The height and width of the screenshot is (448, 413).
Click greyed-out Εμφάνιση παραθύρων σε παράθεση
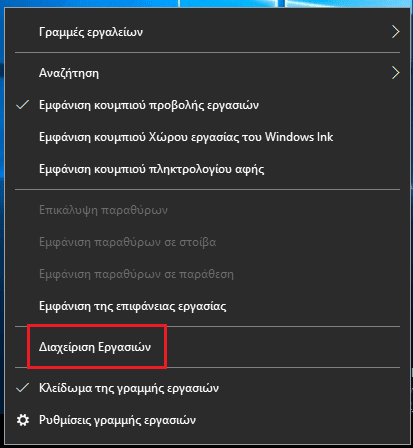click(207, 274)
